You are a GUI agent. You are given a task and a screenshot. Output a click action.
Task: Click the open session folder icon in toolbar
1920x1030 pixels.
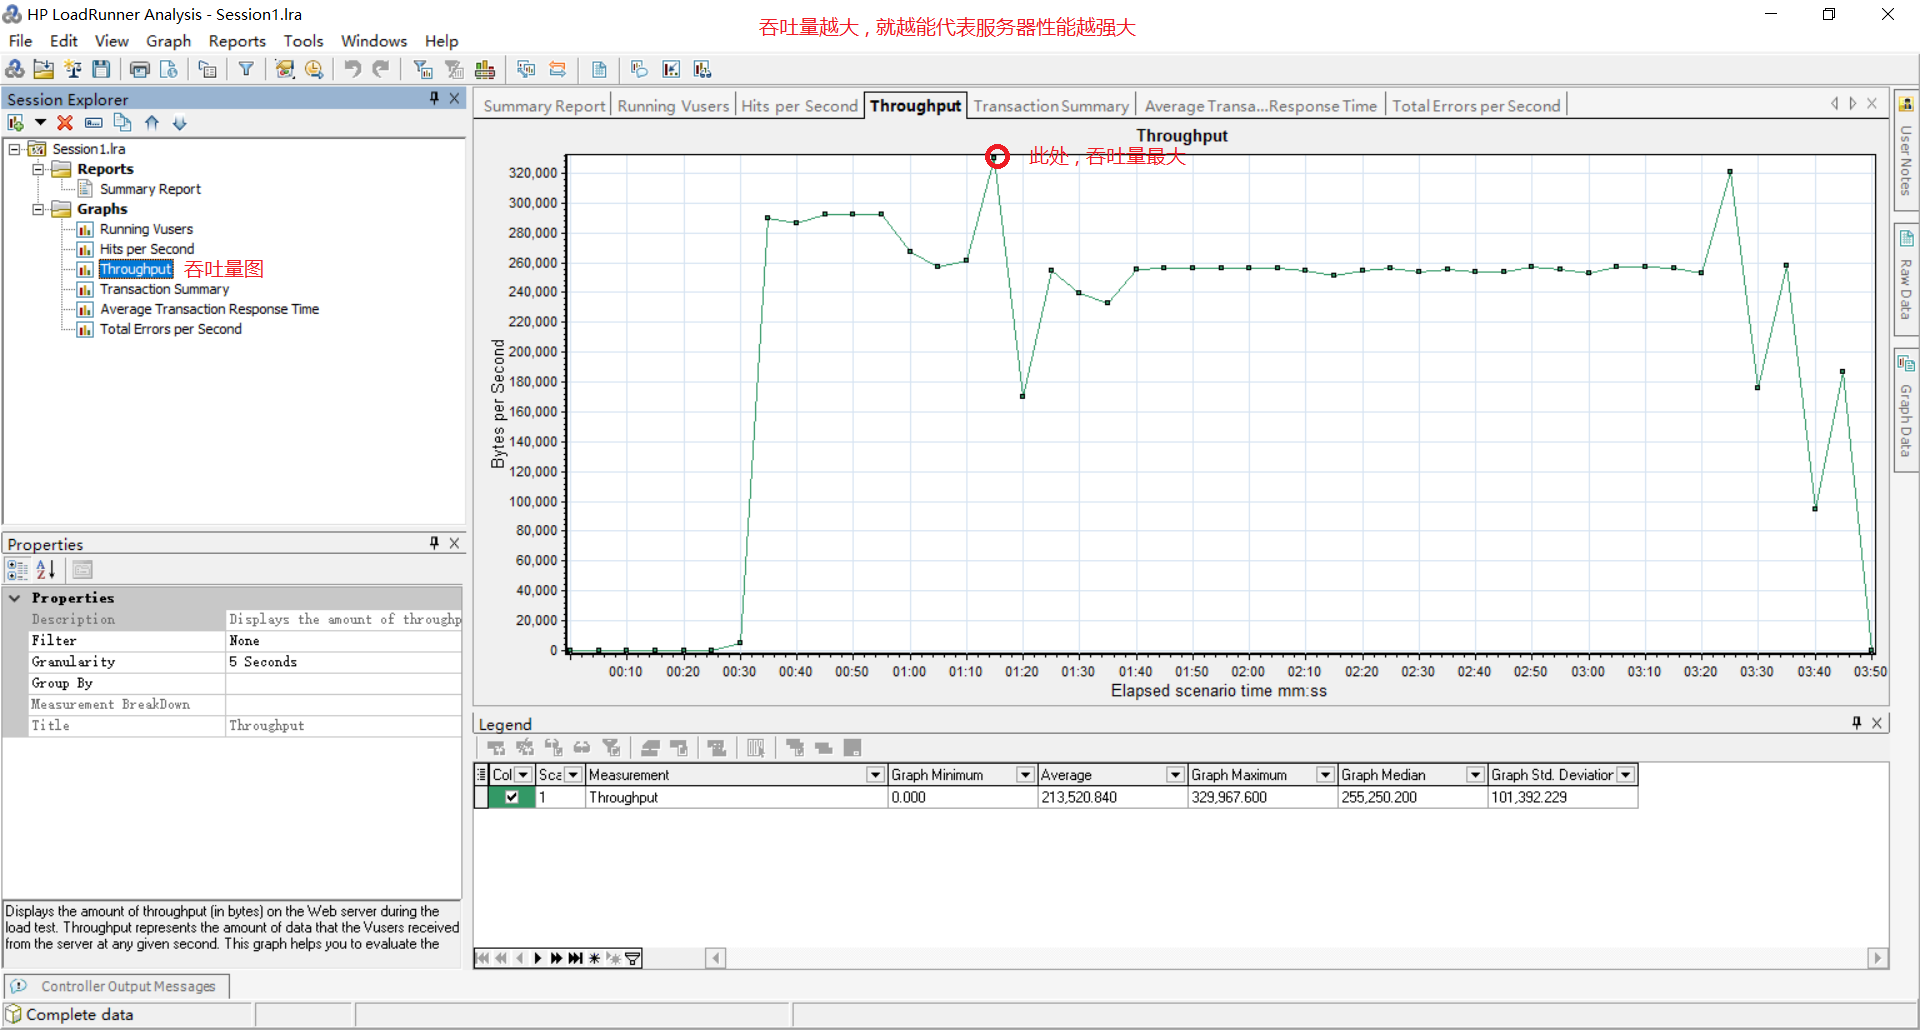[x=43, y=69]
